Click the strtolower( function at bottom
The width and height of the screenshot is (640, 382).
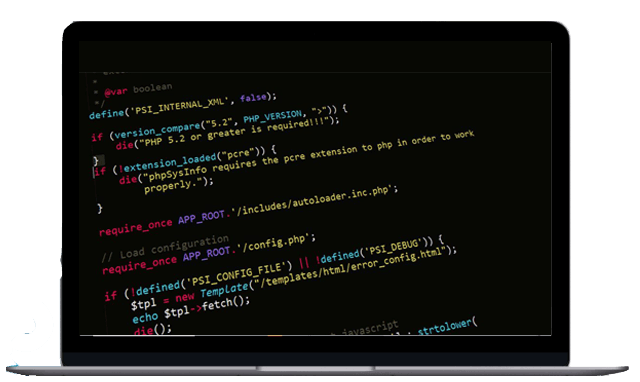(447, 326)
